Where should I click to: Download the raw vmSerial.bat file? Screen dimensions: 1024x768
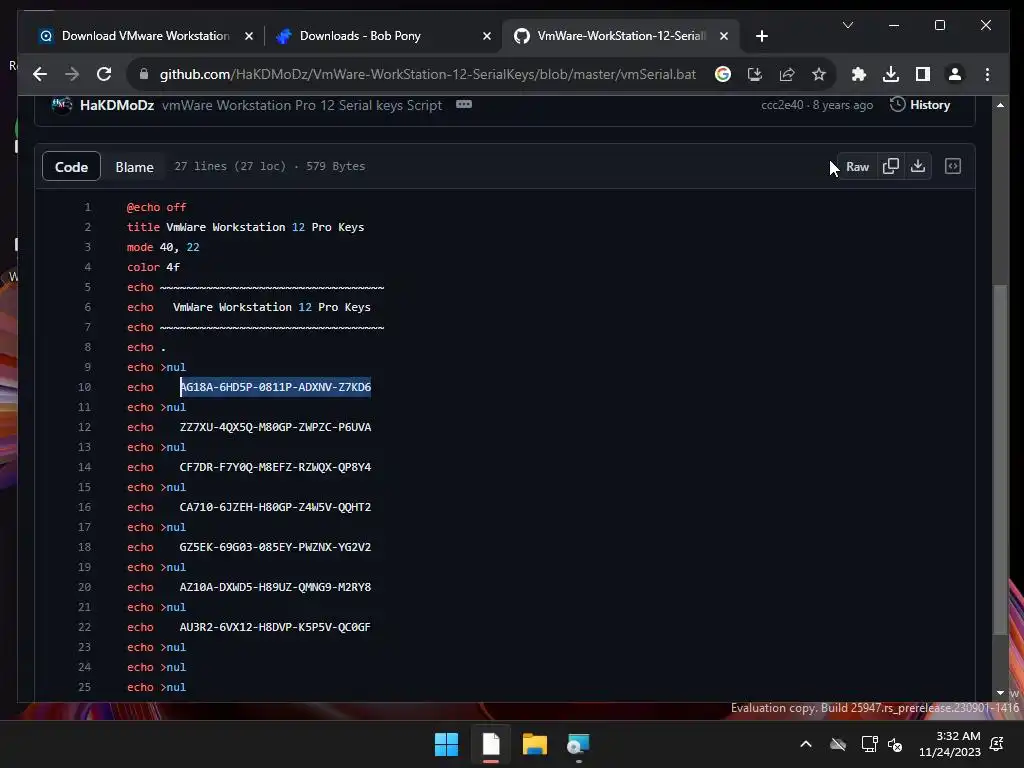coord(918,167)
